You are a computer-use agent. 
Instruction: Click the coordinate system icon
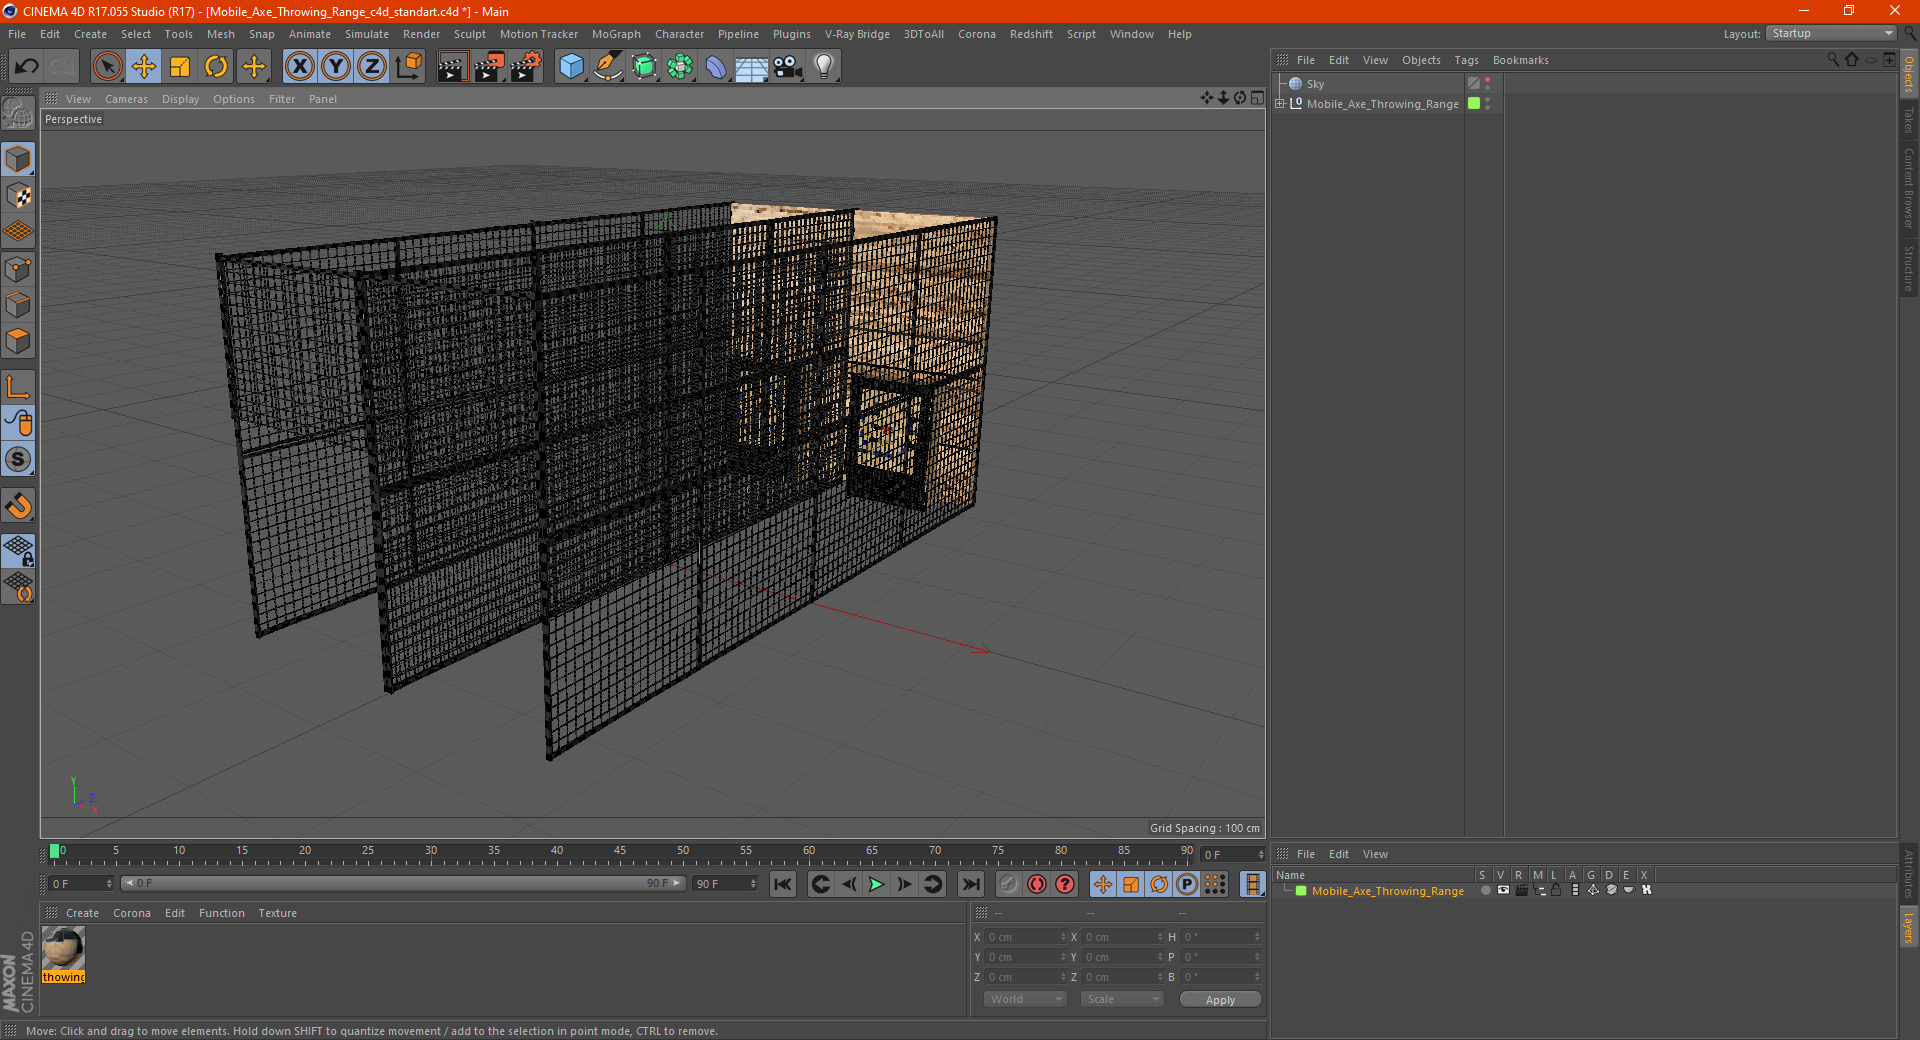(x=408, y=67)
